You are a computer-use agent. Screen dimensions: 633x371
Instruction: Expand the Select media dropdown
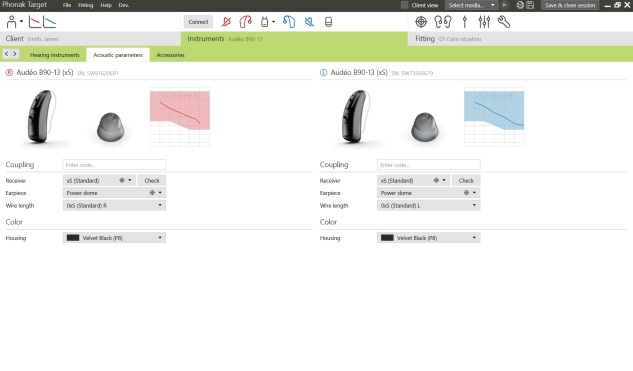click(471, 5)
